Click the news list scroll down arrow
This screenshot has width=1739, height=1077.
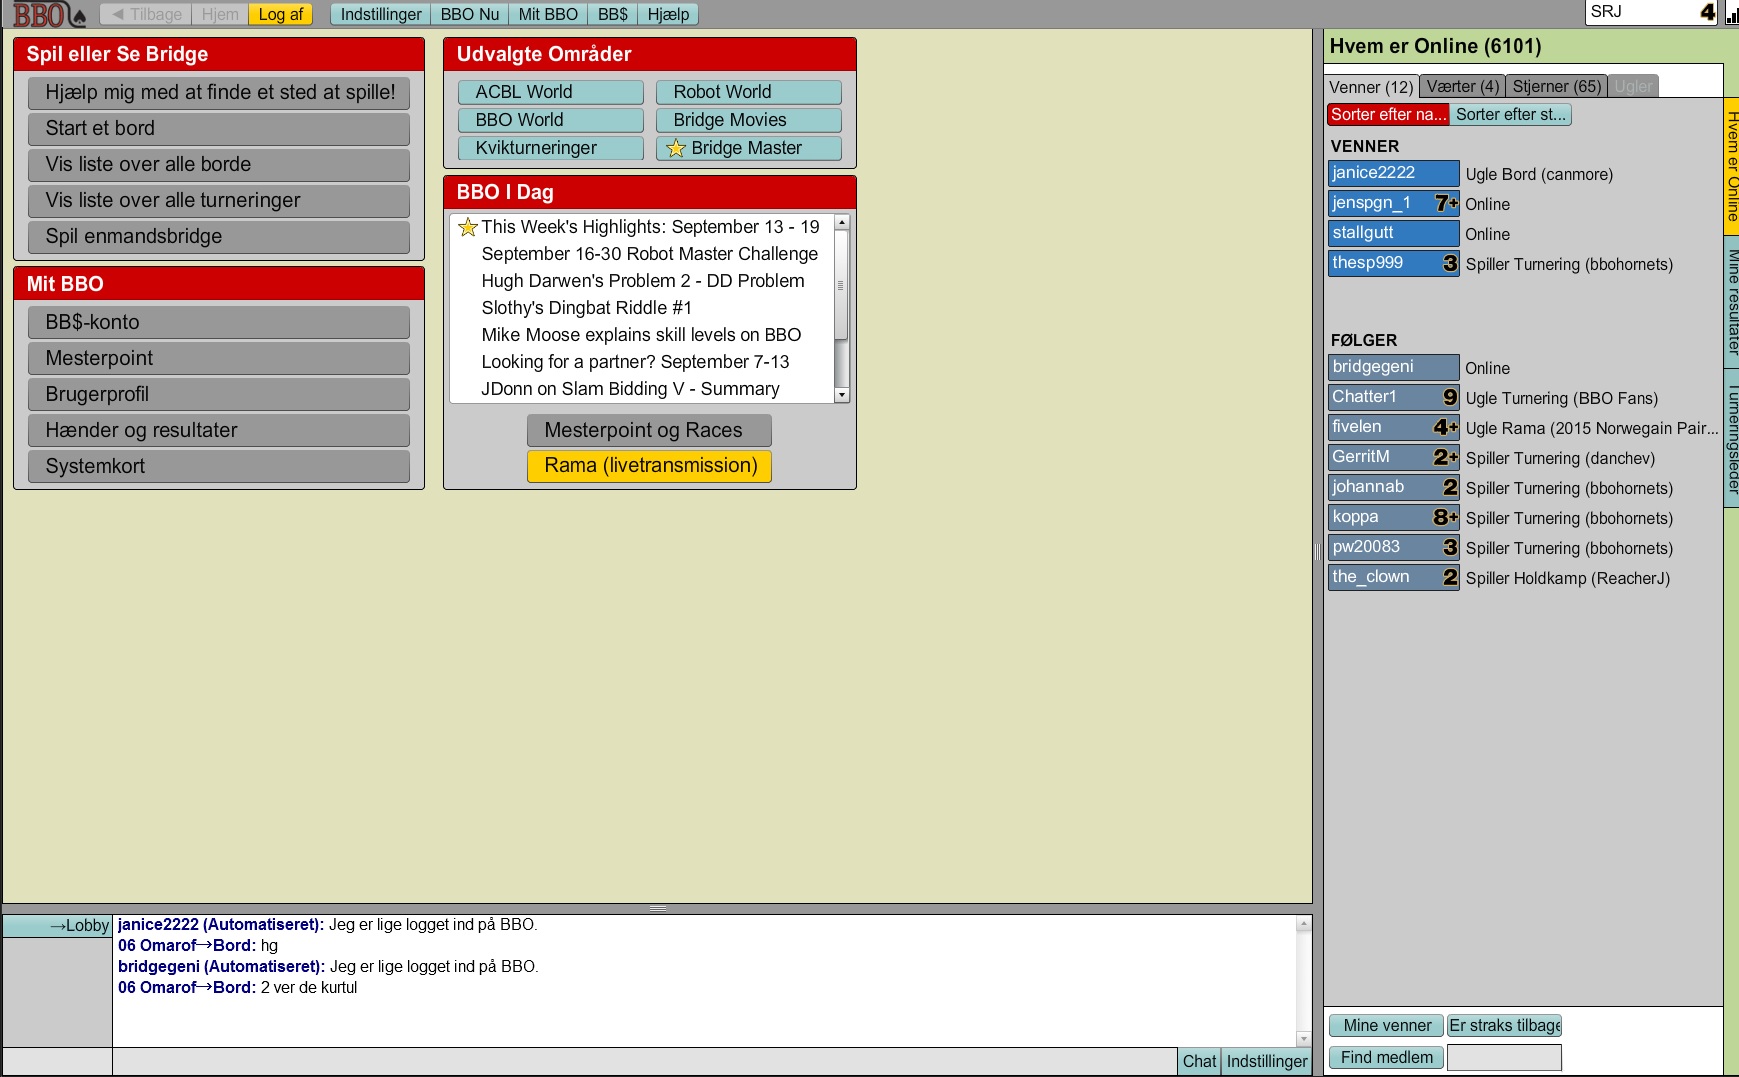click(x=842, y=395)
